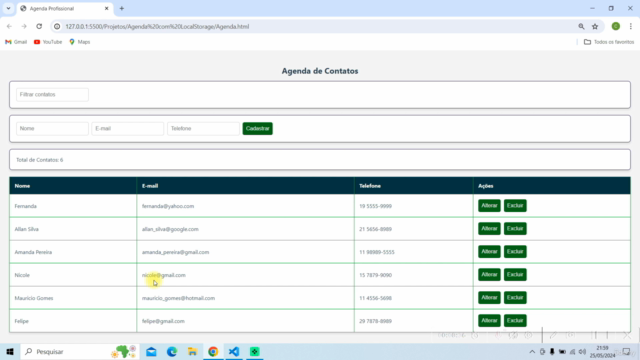Click the Total de Contatos: 6 text
The image size is (640, 360).
tap(40, 160)
